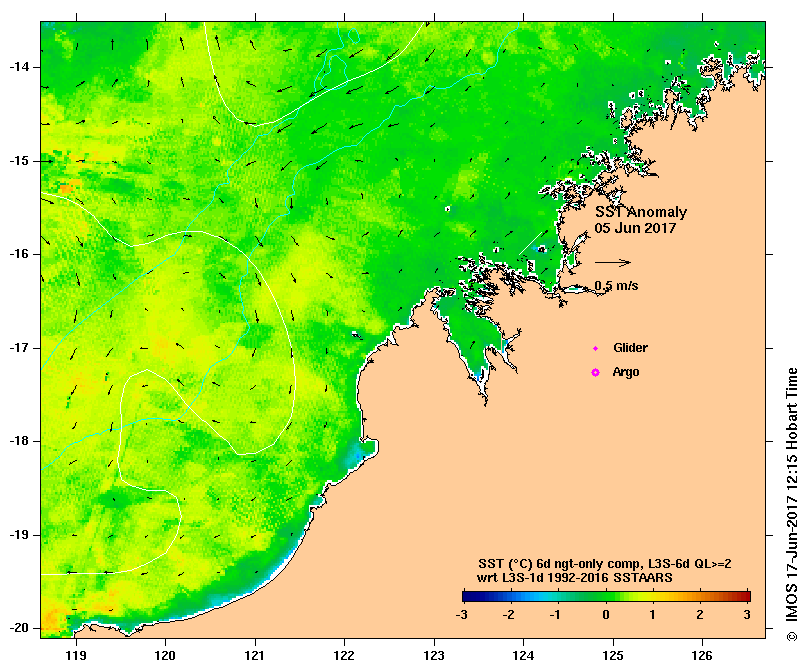This screenshot has height=672, width=809.
Task: Click the 'SST Anomaly' title text
Action: [x=641, y=212]
